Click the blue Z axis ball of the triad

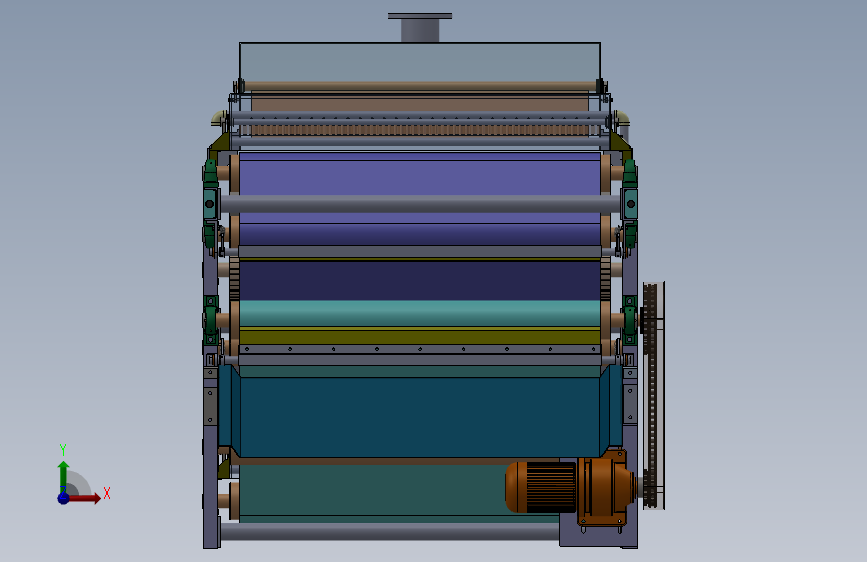(64, 498)
